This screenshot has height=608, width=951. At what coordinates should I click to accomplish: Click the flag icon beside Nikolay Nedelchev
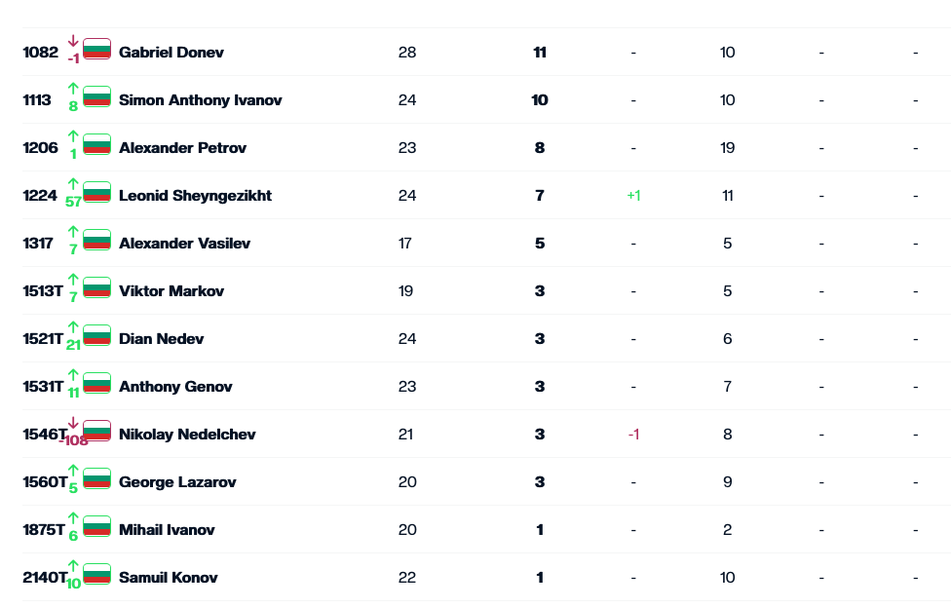pyautogui.click(x=97, y=431)
